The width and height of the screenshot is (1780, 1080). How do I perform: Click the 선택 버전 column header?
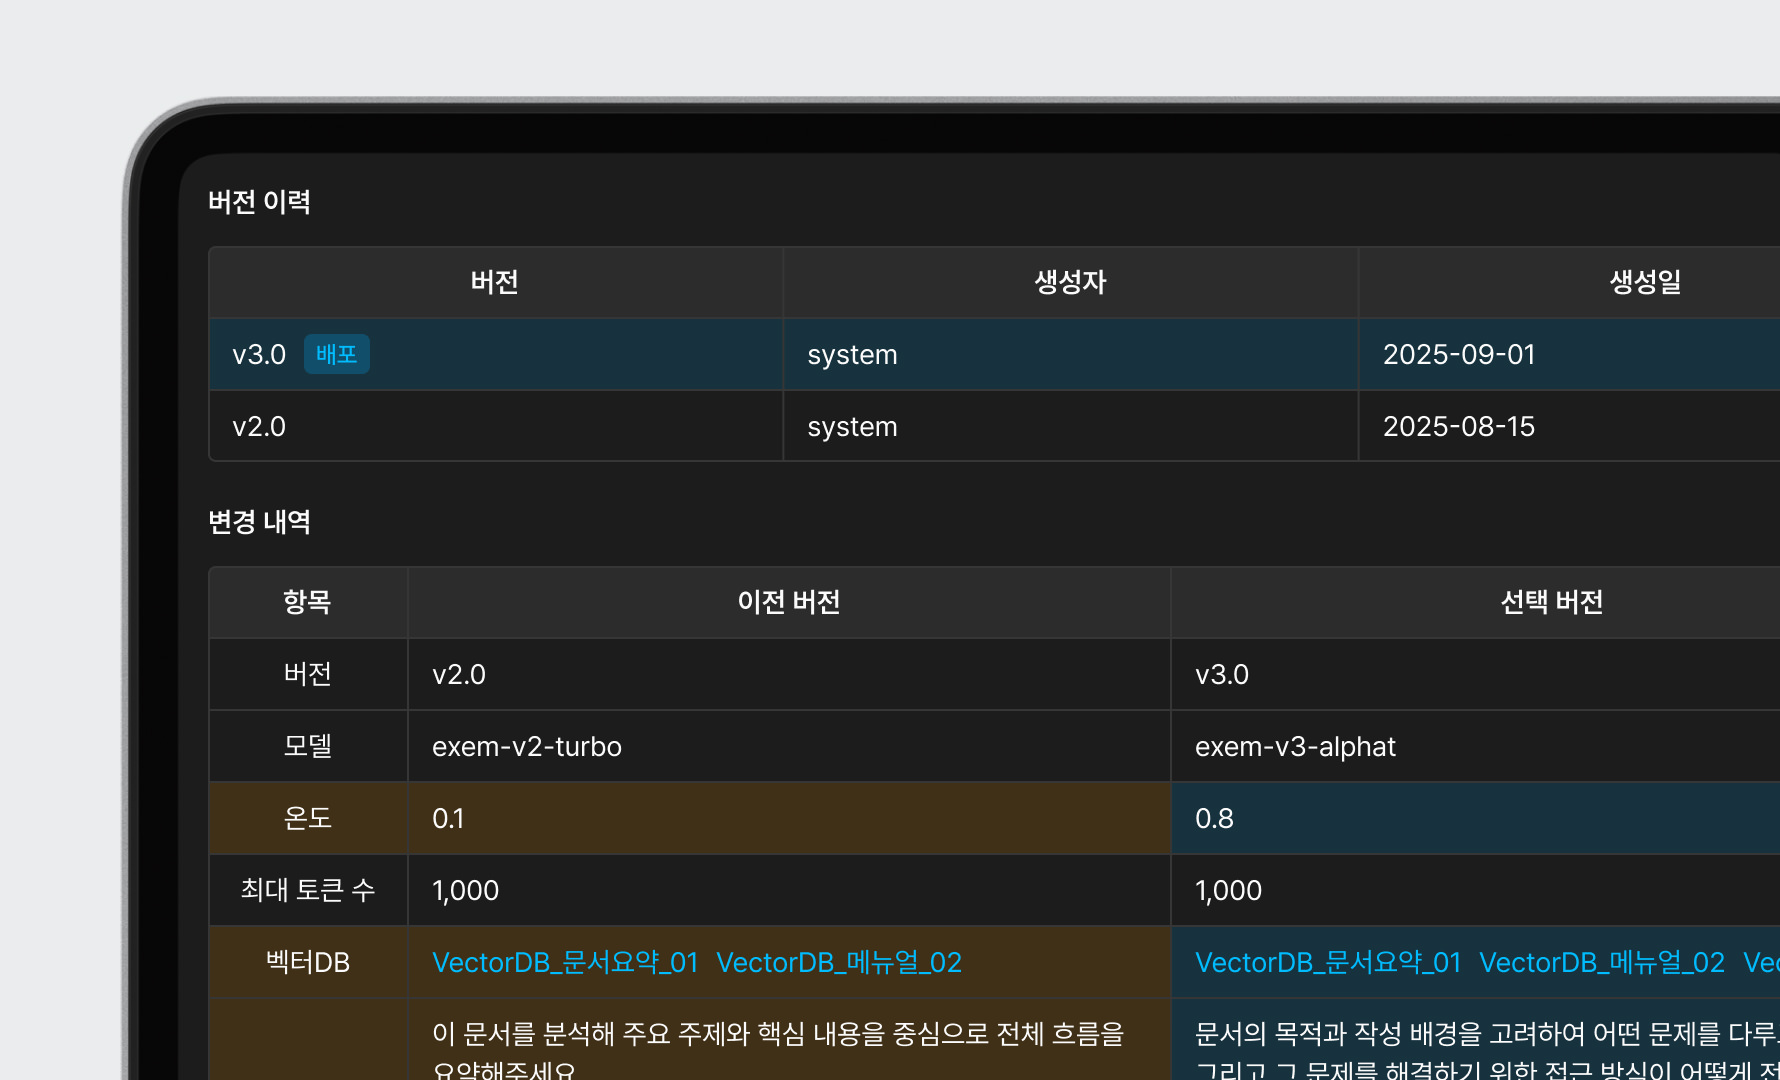(x=1551, y=603)
